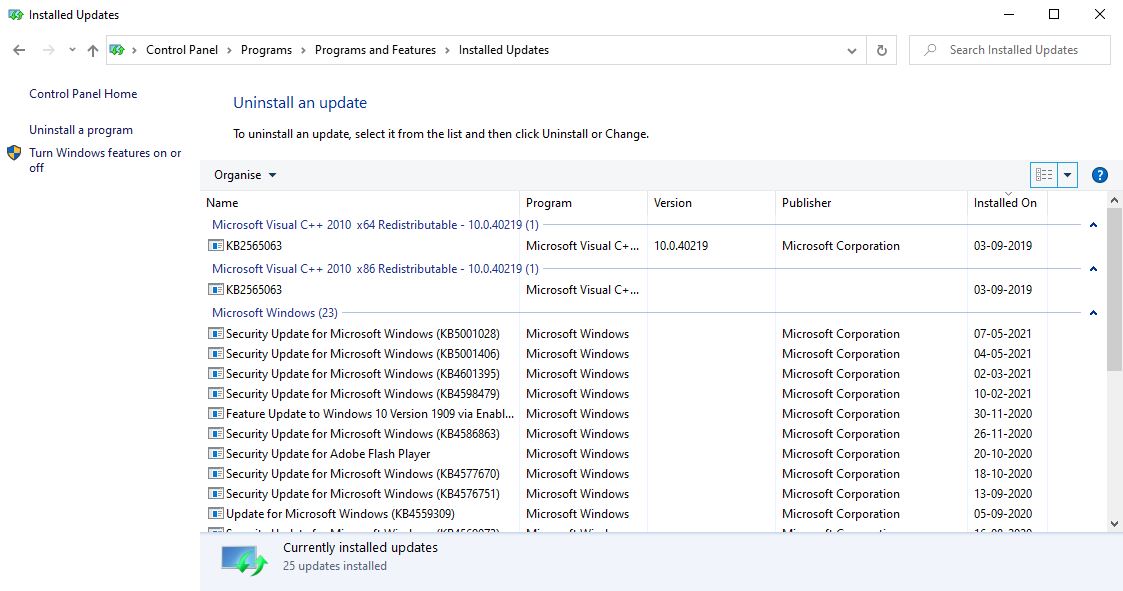Click the 07-05-2021 install date
This screenshot has width=1123, height=591.
(x=1003, y=334)
